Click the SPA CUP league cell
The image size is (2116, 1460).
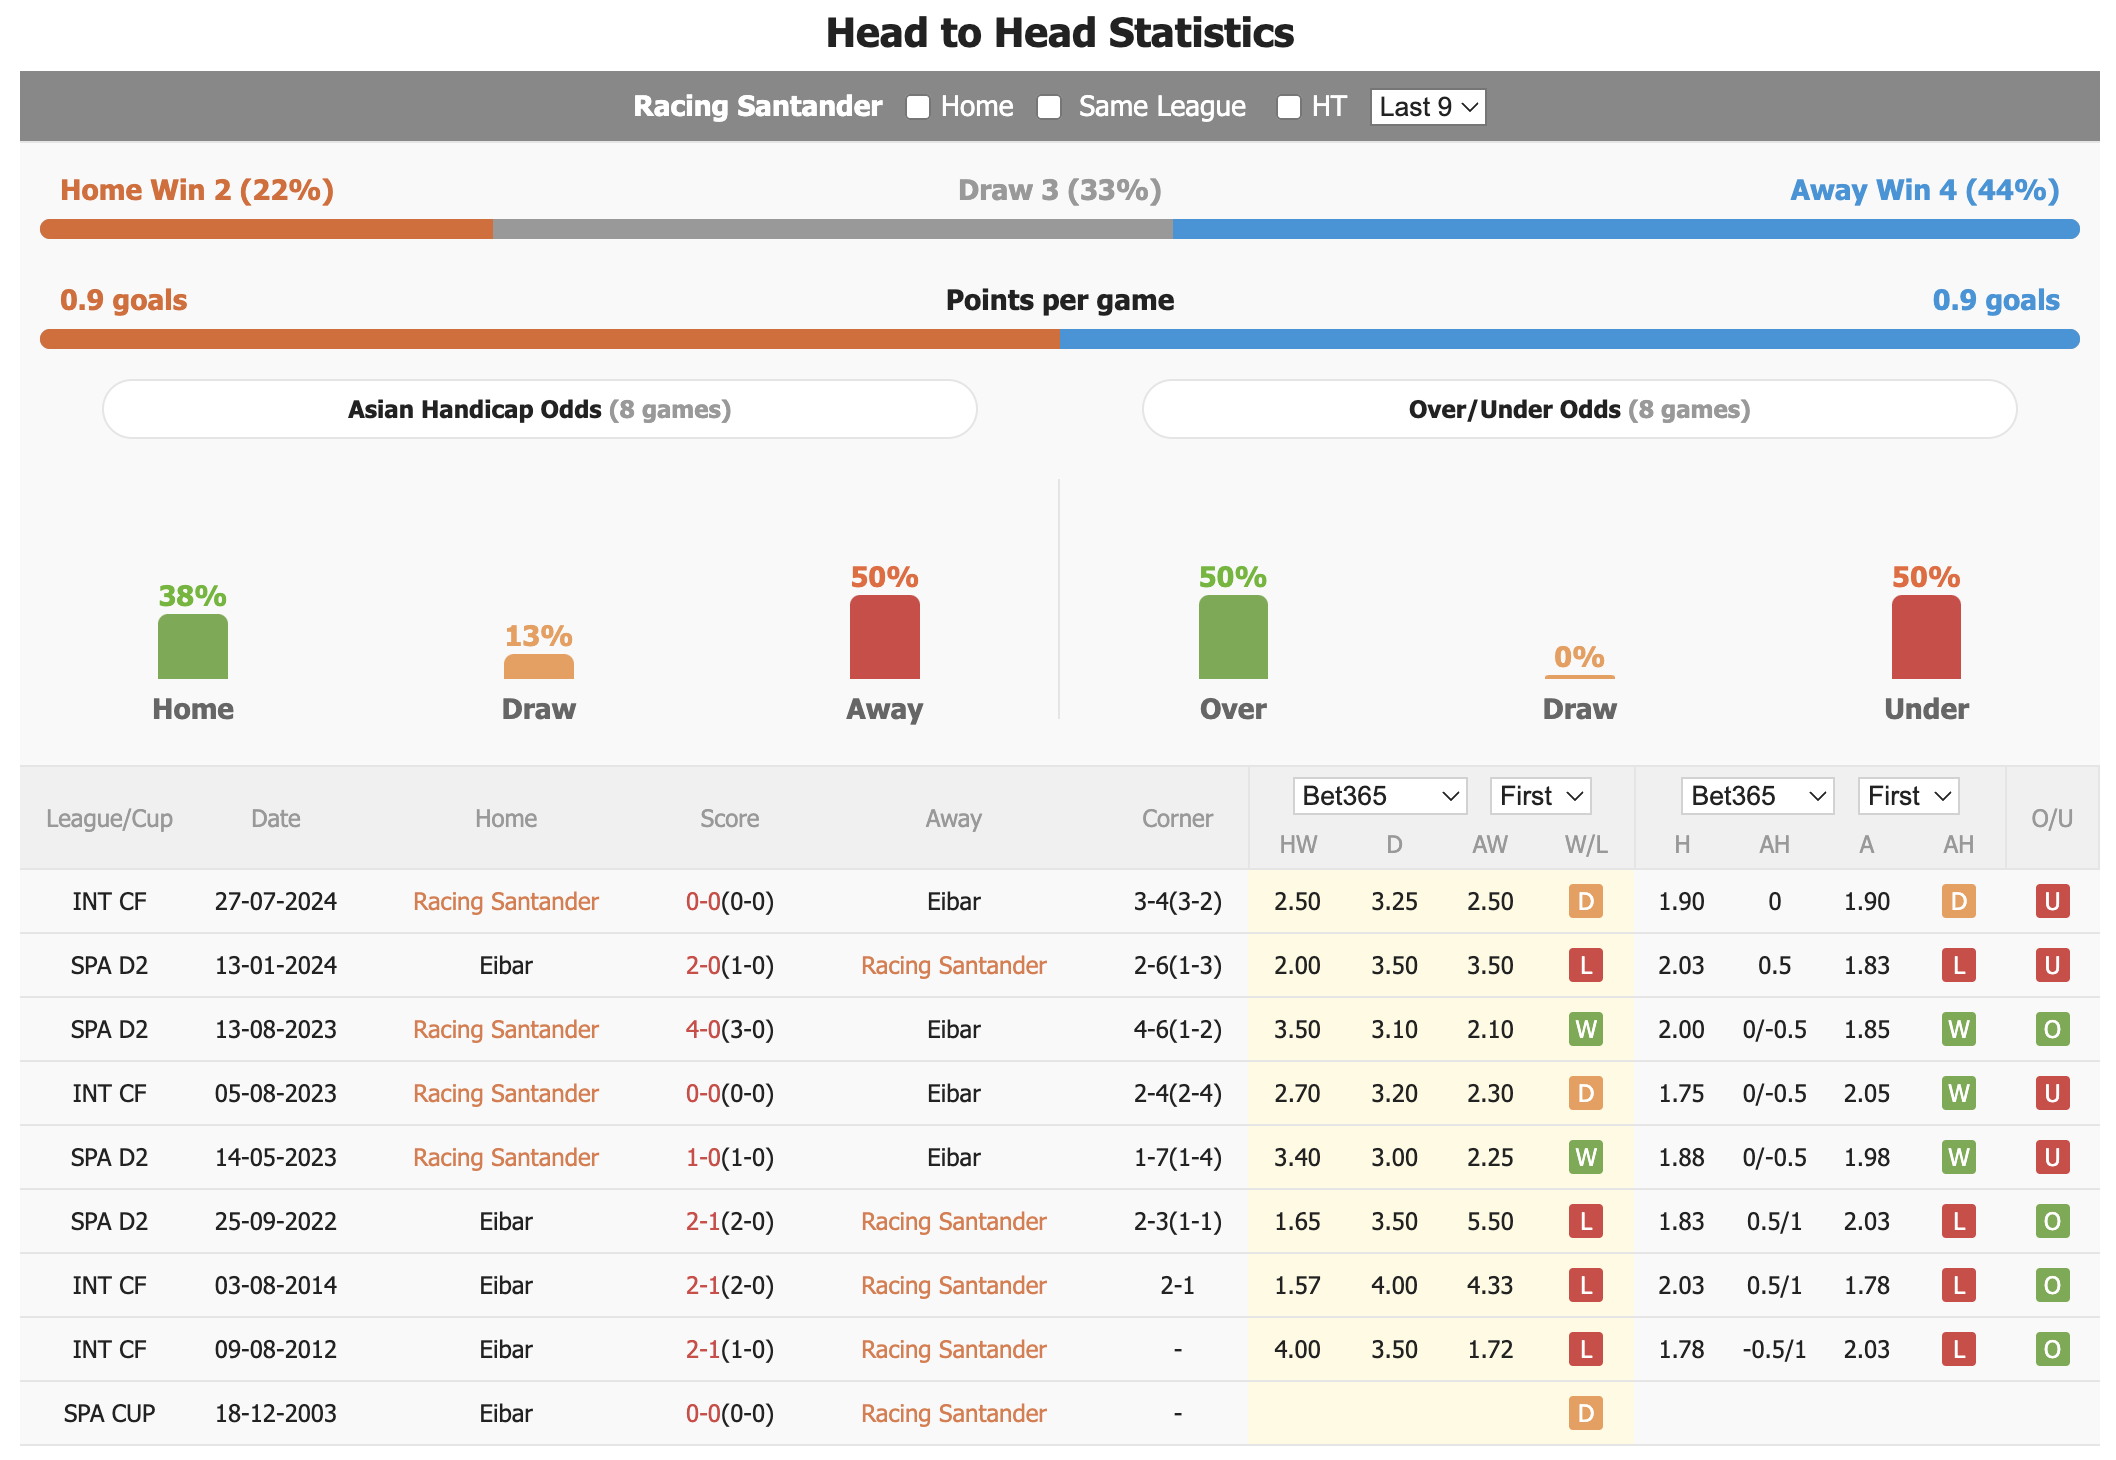[109, 1413]
